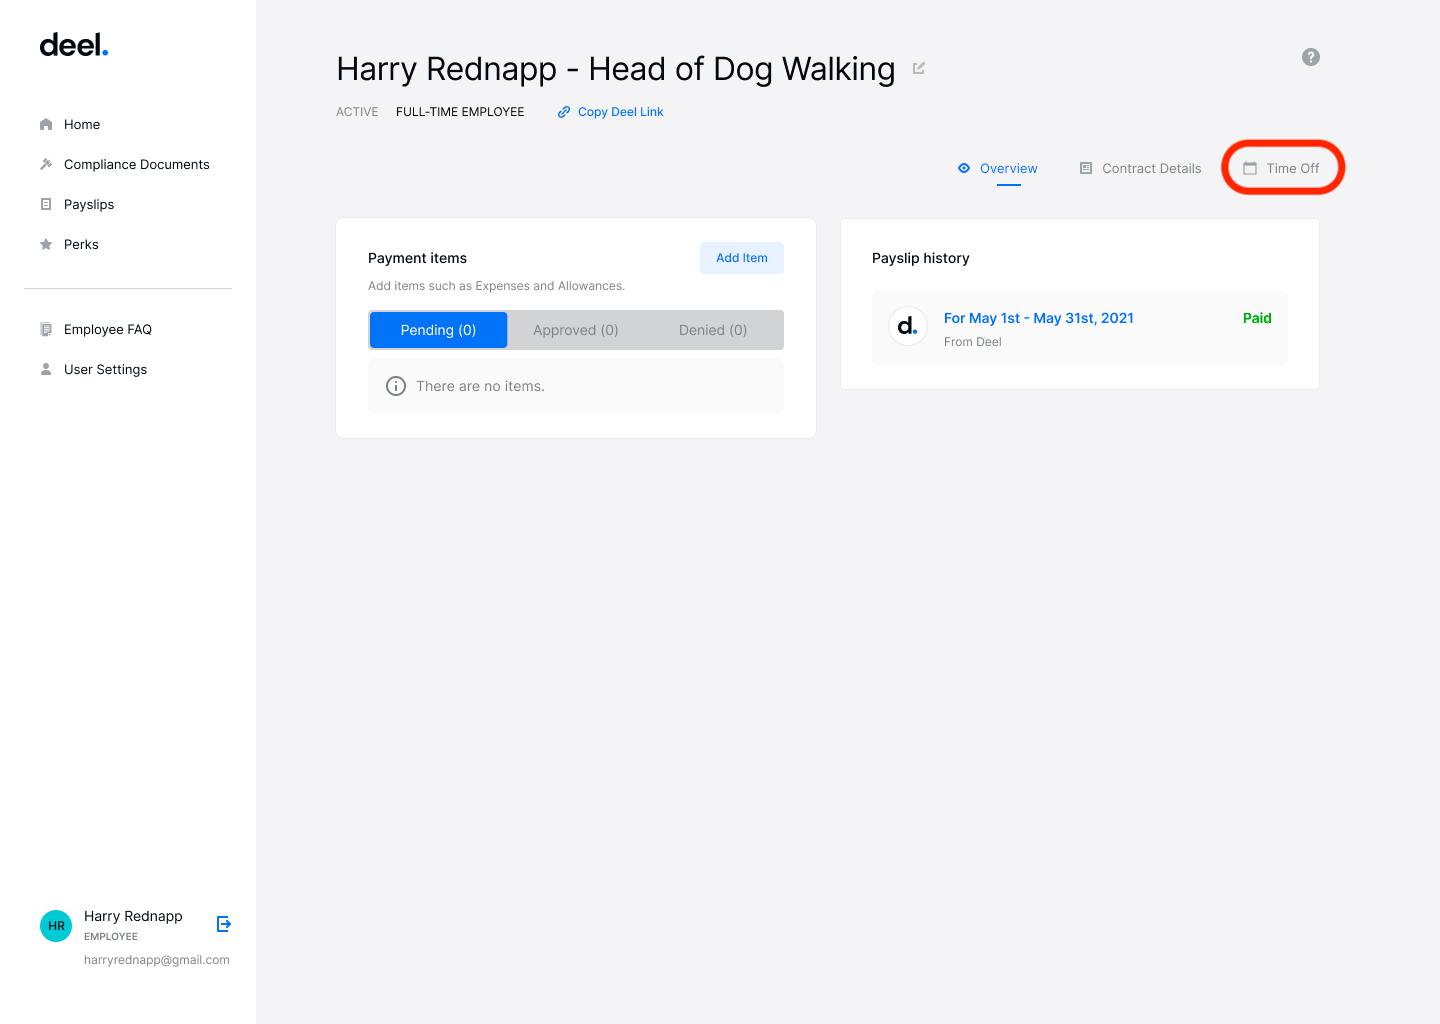Image resolution: width=1440 pixels, height=1024 pixels.
Task: Open Payslips in sidebar
Action: point(89,205)
